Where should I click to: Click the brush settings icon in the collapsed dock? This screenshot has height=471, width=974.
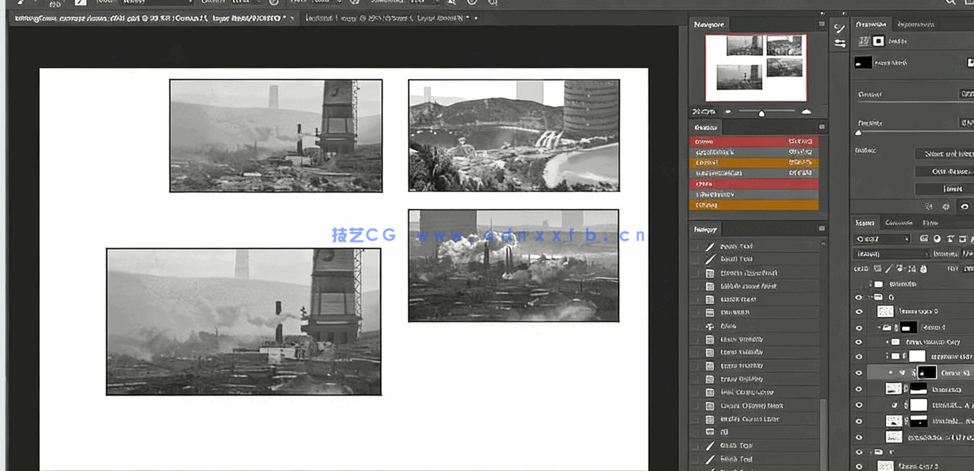[x=839, y=28]
